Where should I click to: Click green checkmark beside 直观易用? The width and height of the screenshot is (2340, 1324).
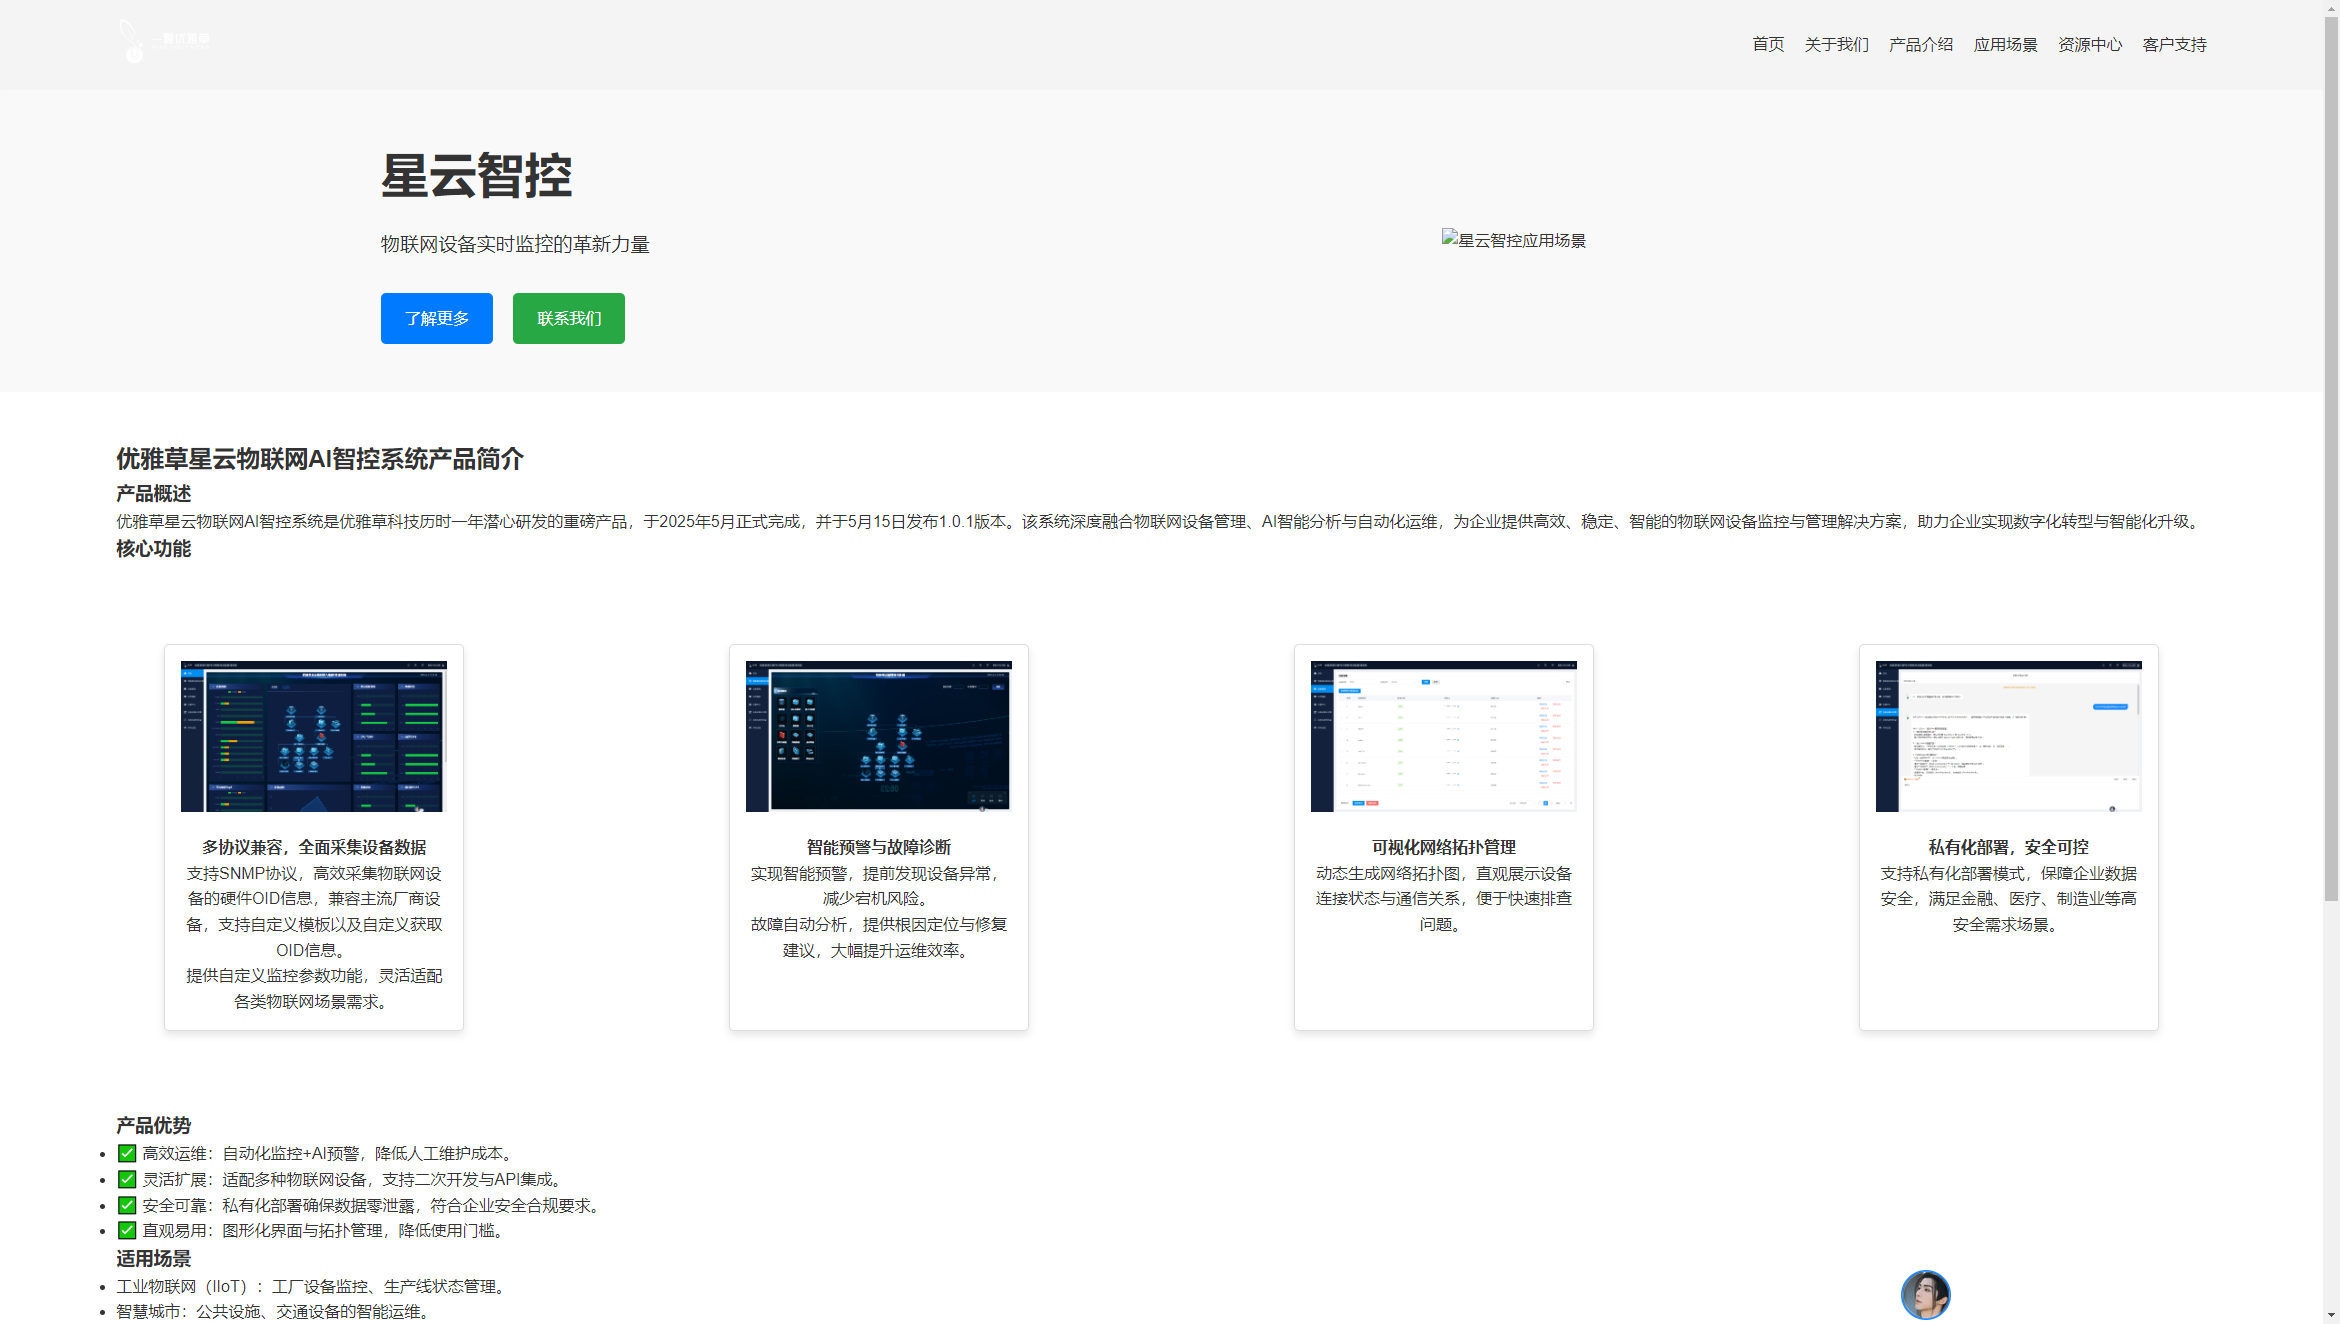point(127,1230)
